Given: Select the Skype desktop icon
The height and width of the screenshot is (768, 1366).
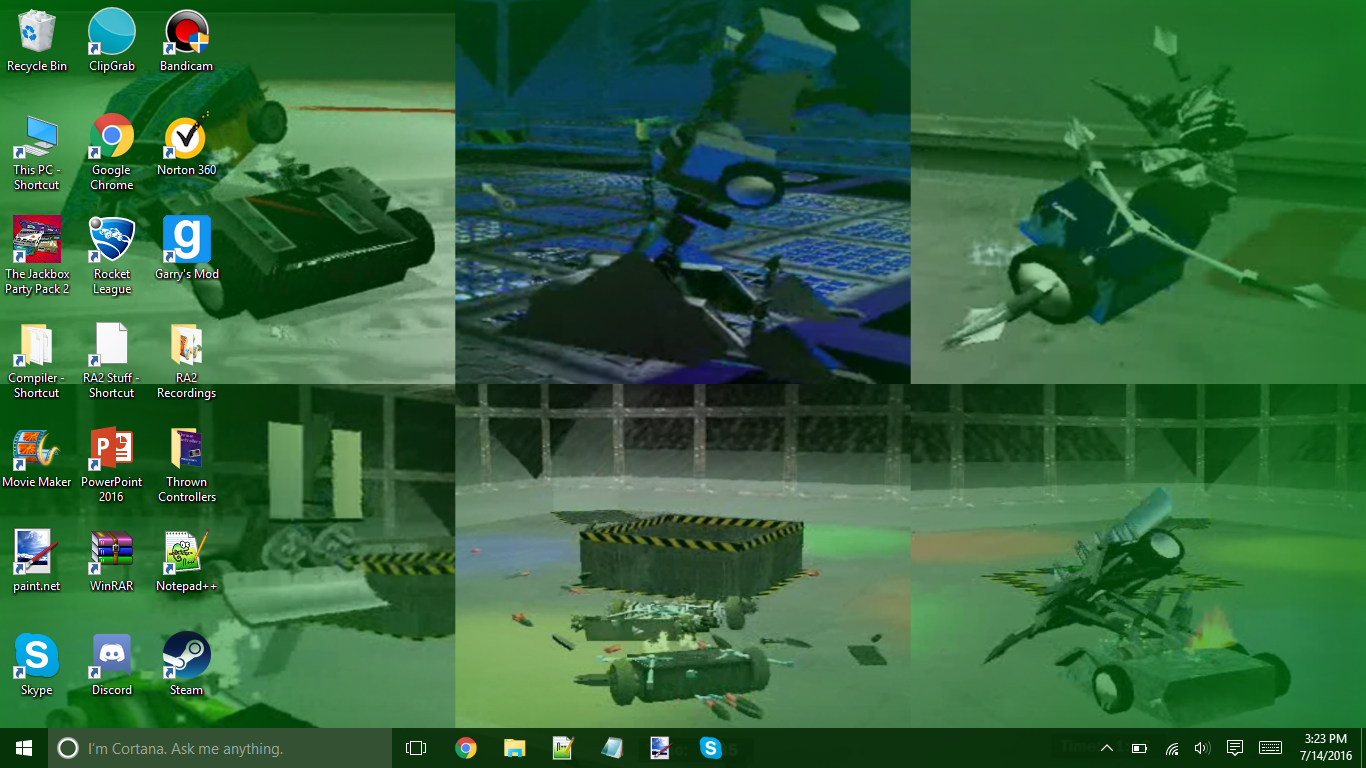Looking at the screenshot, I should point(37,664).
